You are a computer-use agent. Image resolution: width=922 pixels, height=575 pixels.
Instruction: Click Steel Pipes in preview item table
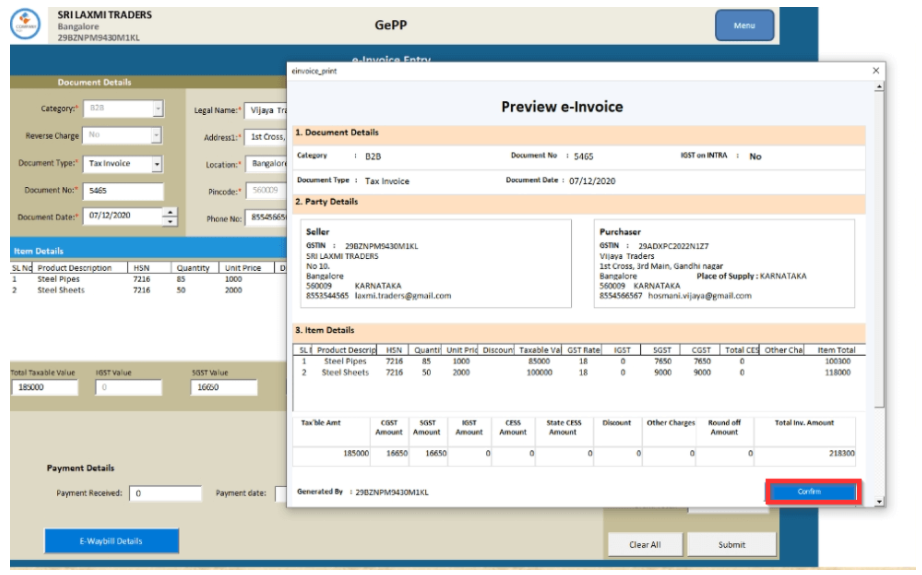[345, 362]
